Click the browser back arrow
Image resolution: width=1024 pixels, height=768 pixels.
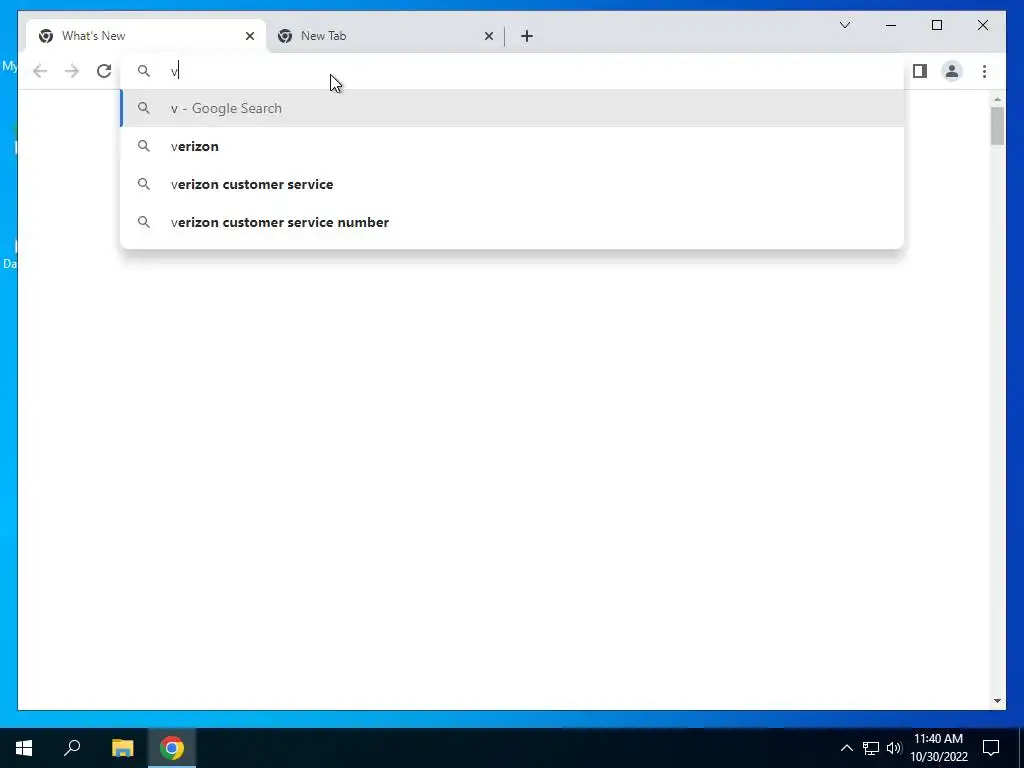click(40, 71)
